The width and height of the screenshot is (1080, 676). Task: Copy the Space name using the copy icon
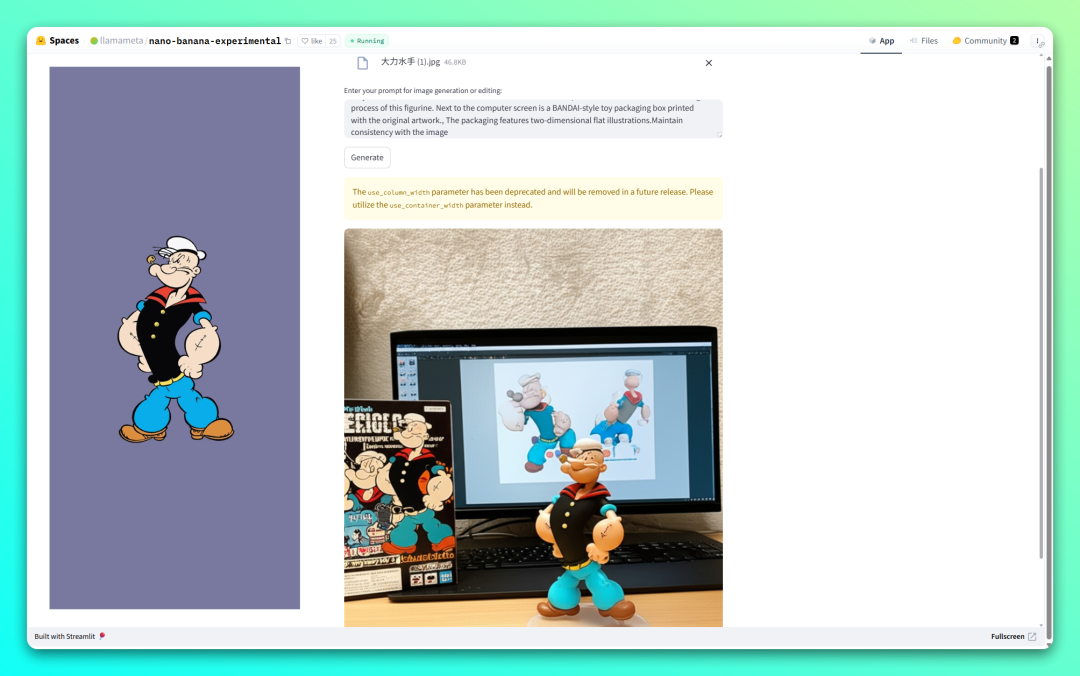pos(288,41)
